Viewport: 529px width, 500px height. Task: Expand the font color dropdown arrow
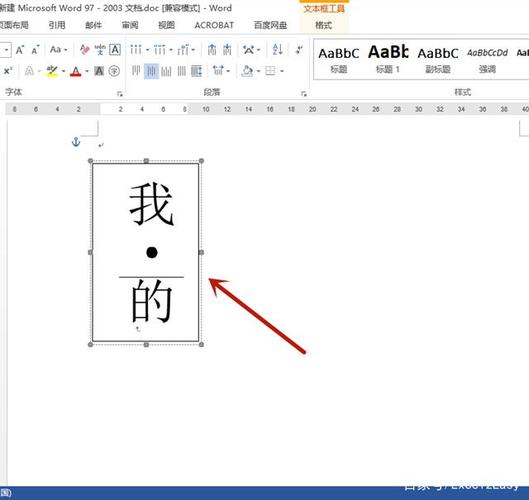pyautogui.click(x=87, y=71)
